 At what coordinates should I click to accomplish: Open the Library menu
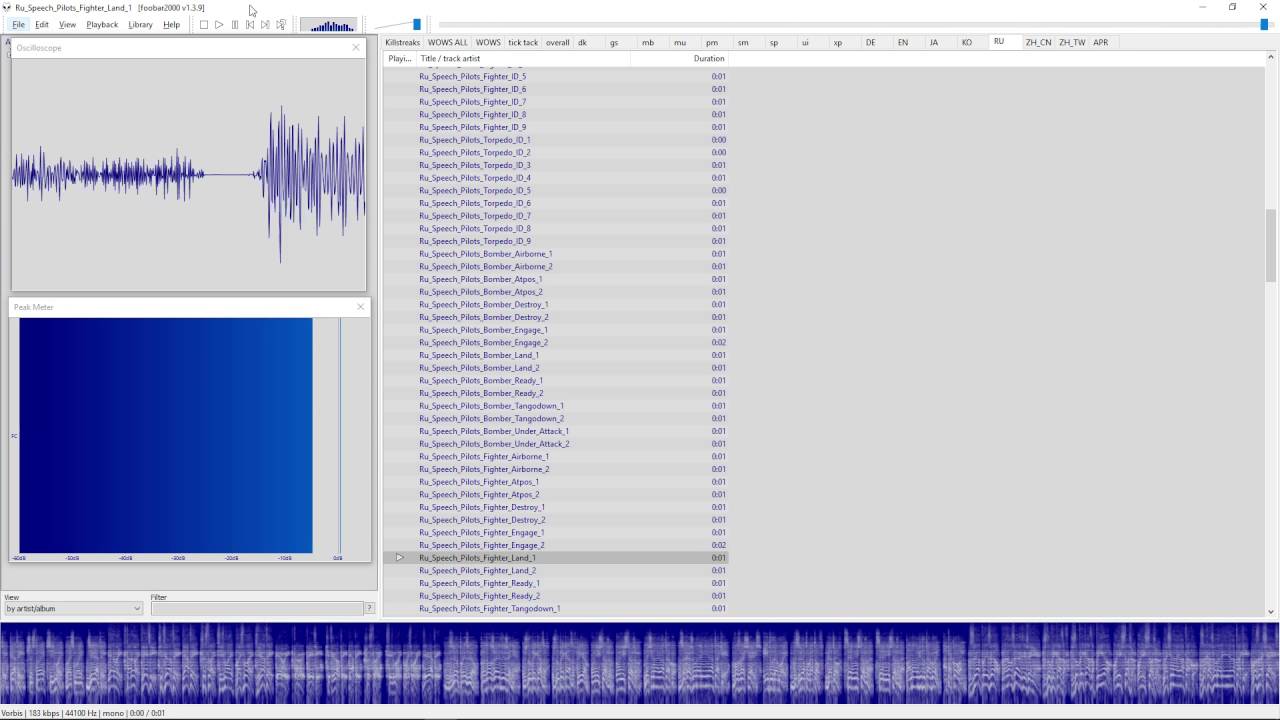click(140, 25)
